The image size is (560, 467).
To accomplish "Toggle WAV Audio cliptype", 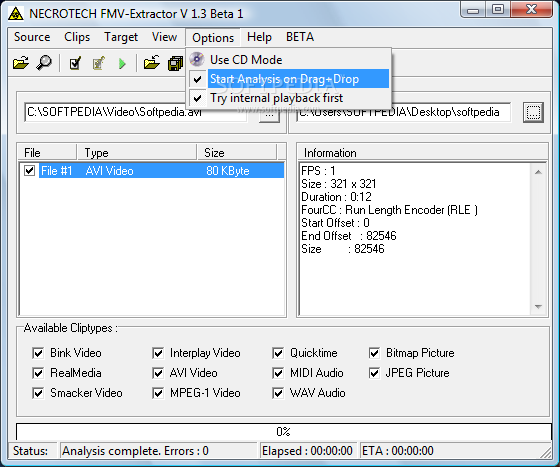I will 278,393.
